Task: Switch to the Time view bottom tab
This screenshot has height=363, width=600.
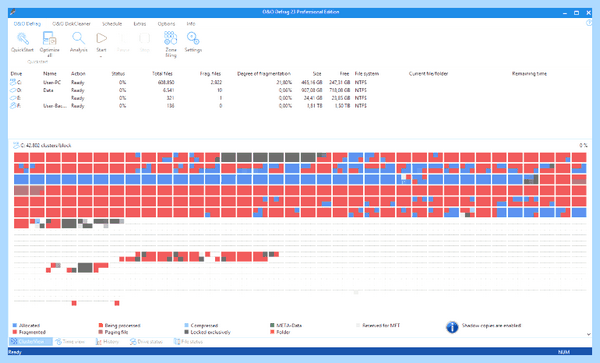Action: pyautogui.click(x=70, y=341)
